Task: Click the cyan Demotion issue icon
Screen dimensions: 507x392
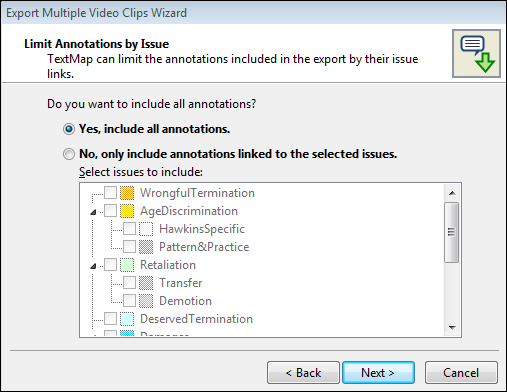Action: (x=146, y=301)
